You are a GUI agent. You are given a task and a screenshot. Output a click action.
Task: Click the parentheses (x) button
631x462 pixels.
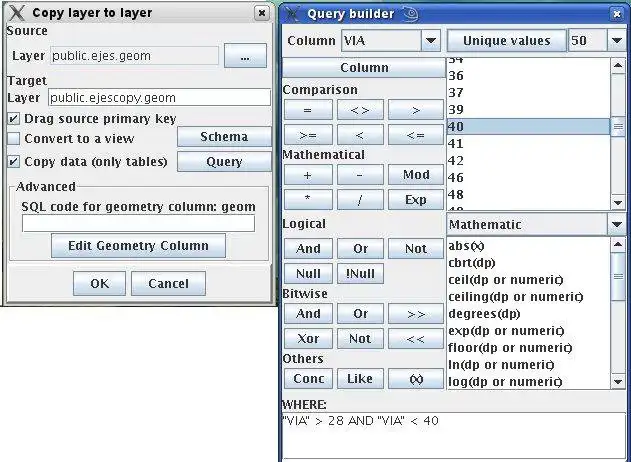416,379
